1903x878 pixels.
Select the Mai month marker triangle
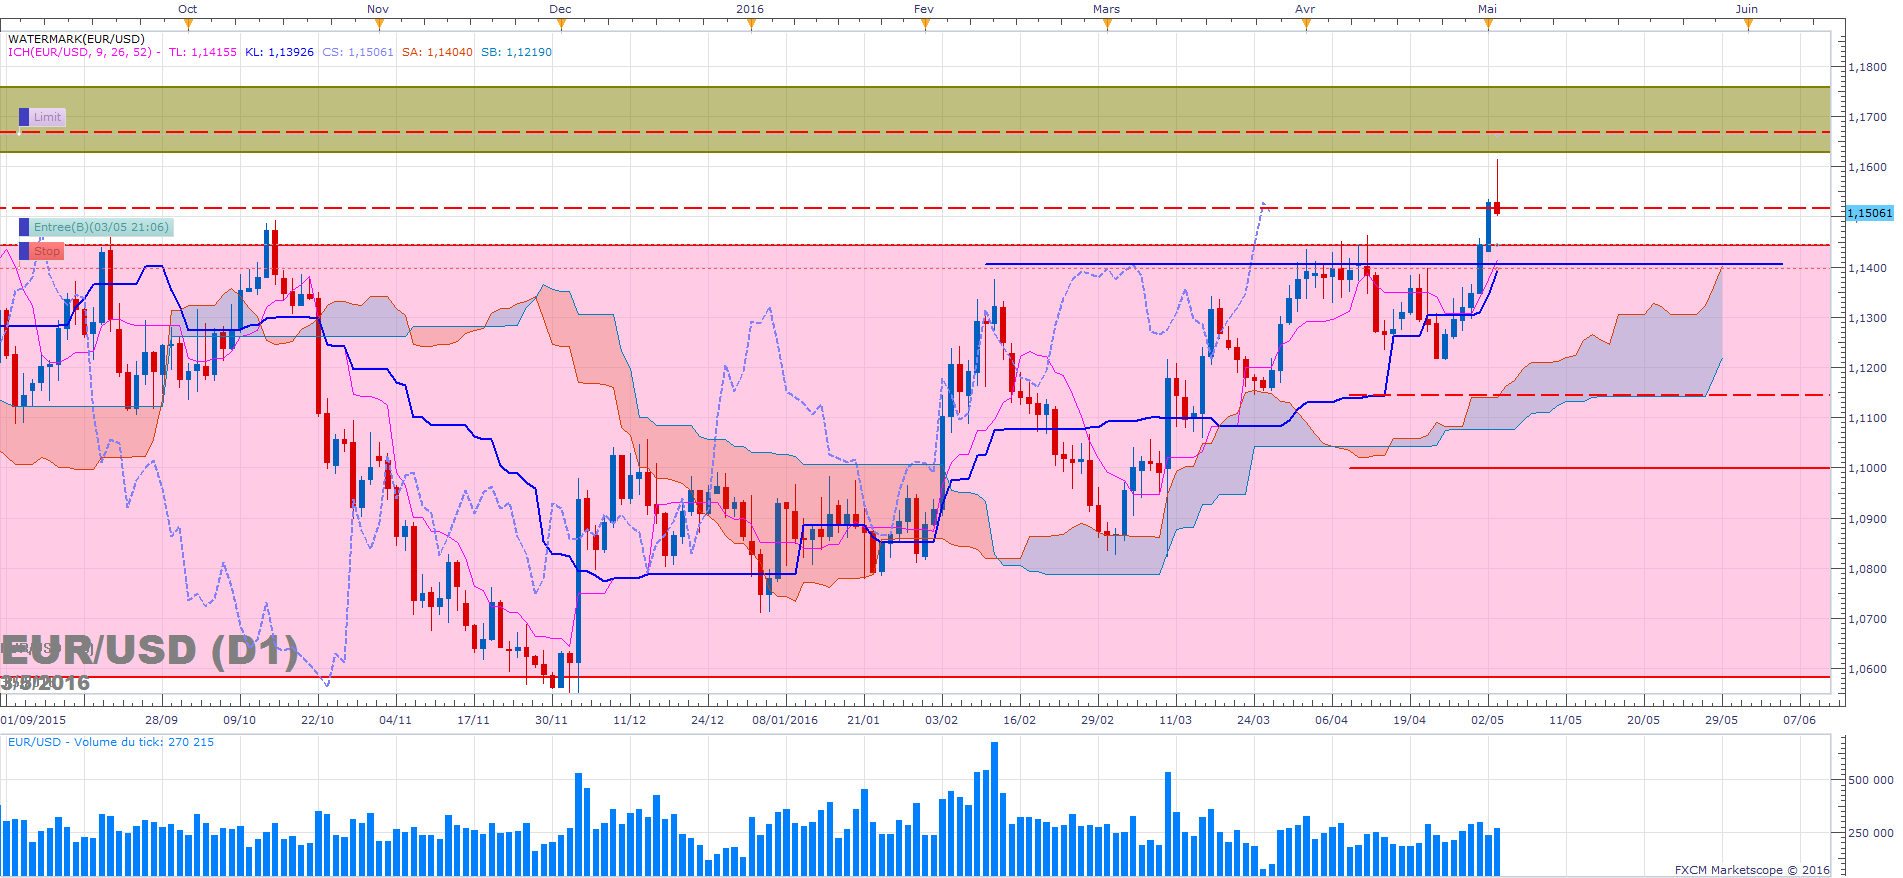point(1488,25)
